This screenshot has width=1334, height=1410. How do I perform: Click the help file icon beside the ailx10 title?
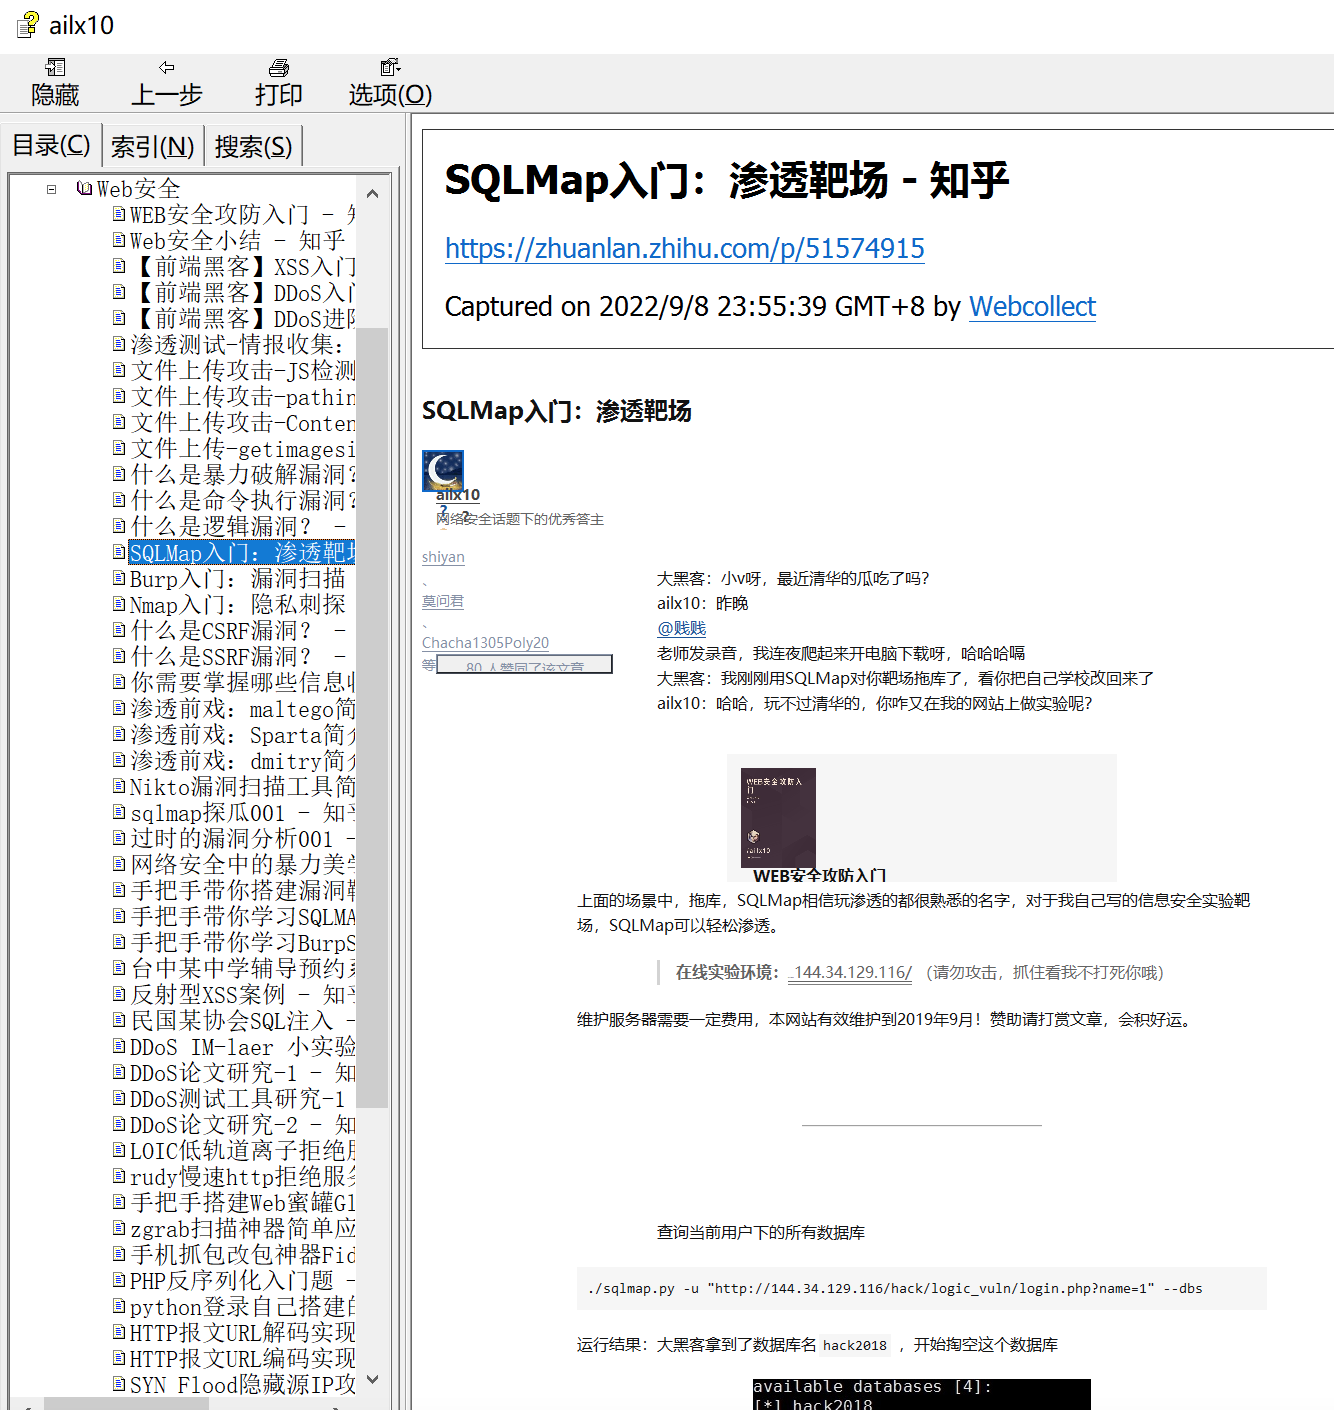(x=28, y=24)
